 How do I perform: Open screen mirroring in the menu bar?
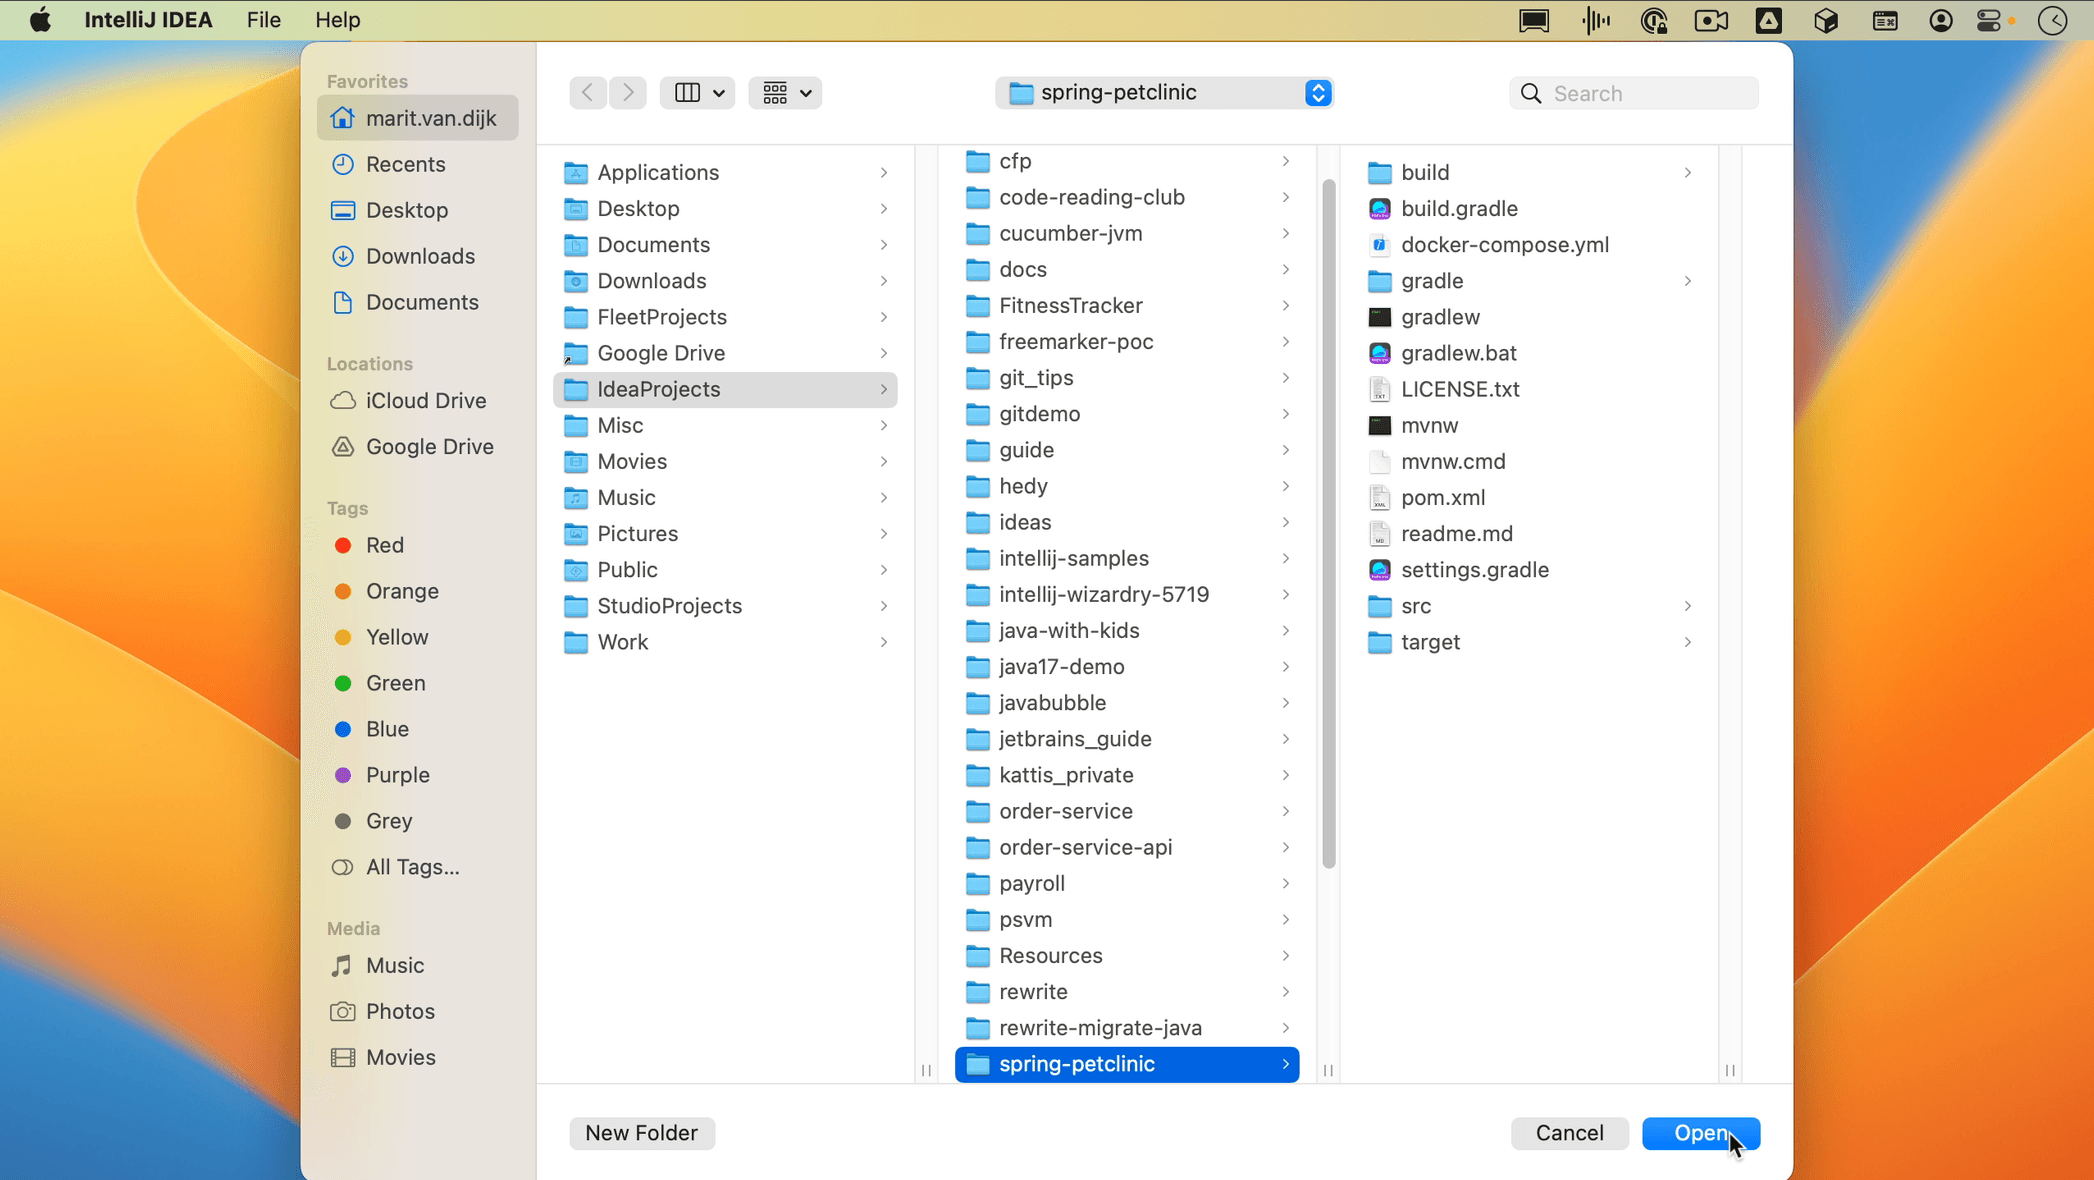click(x=1533, y=20)
